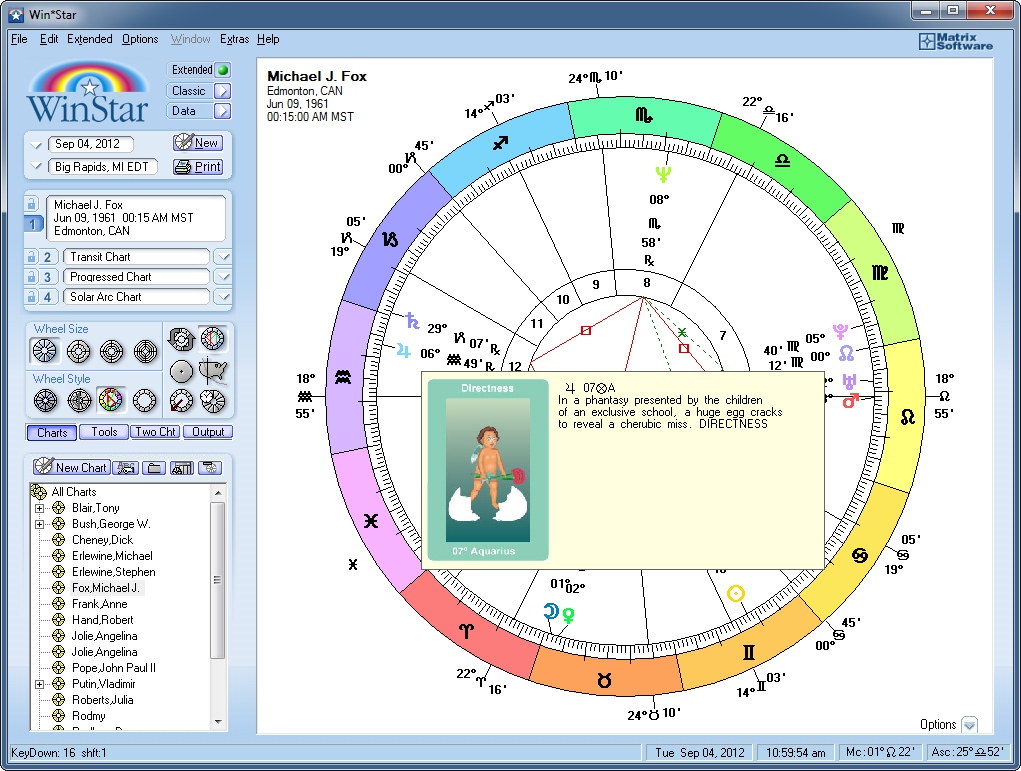Toggle the lock beside Solar Arc Chart
This screenshot has height=771, width=1021.
(x=31, y=297)
